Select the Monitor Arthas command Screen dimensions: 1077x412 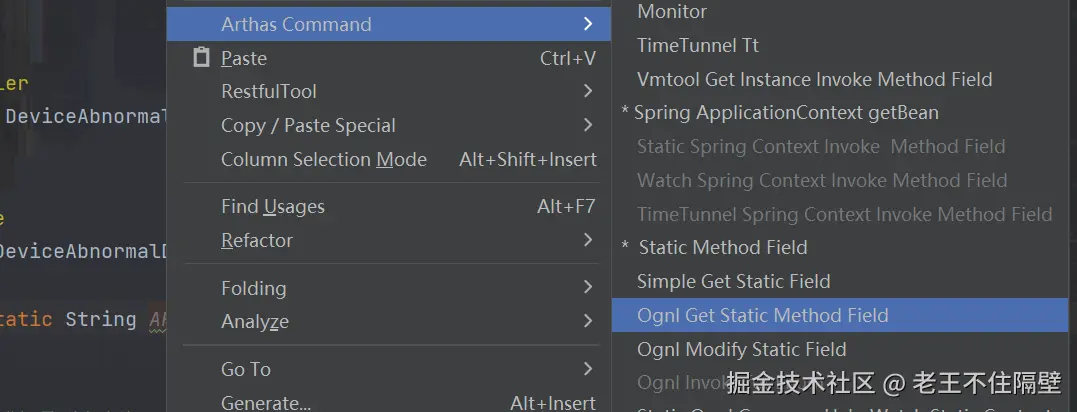coord(672,12)
